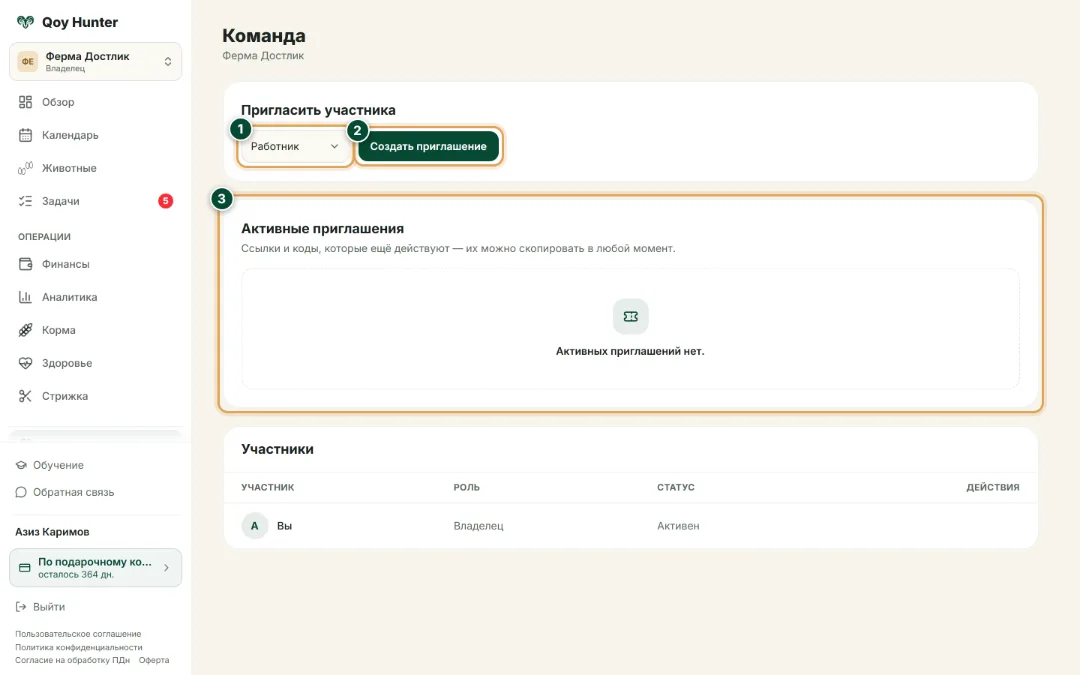The image size is (1080, 675).
Task: Select the Животные sidebar icon
Action: pos(25,168)
